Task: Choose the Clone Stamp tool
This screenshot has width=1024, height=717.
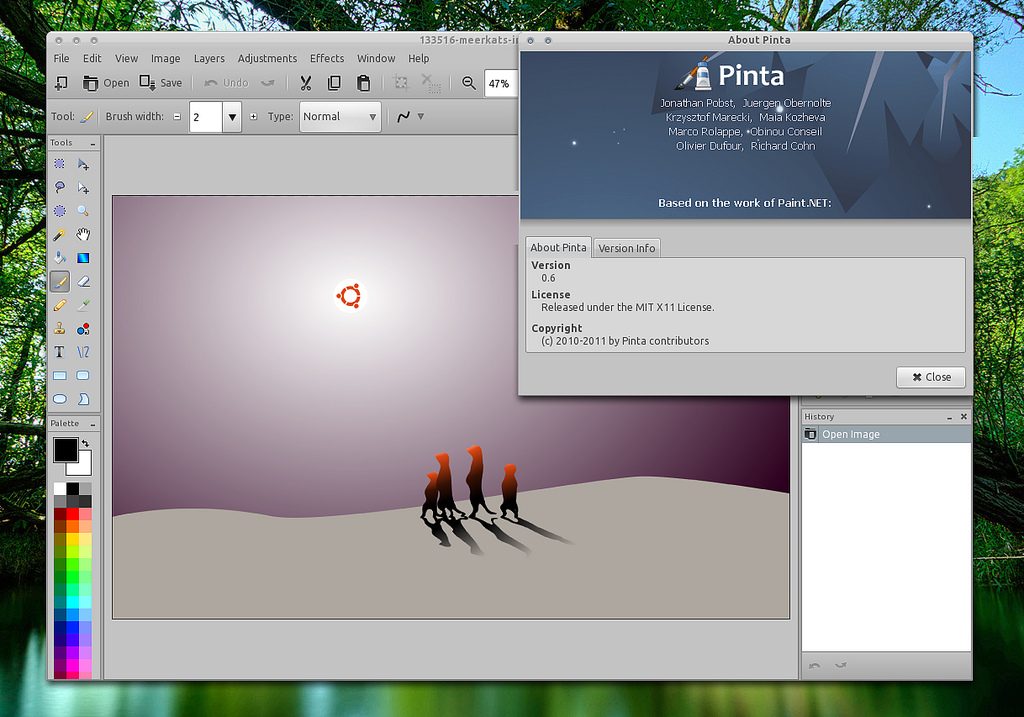Action: point(59,328)
